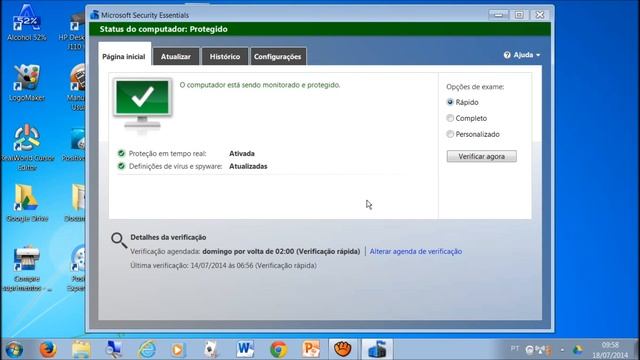640x360 pixels.
Task: Open the LogoMaker desktop shortcut
Action: (27, 83)
